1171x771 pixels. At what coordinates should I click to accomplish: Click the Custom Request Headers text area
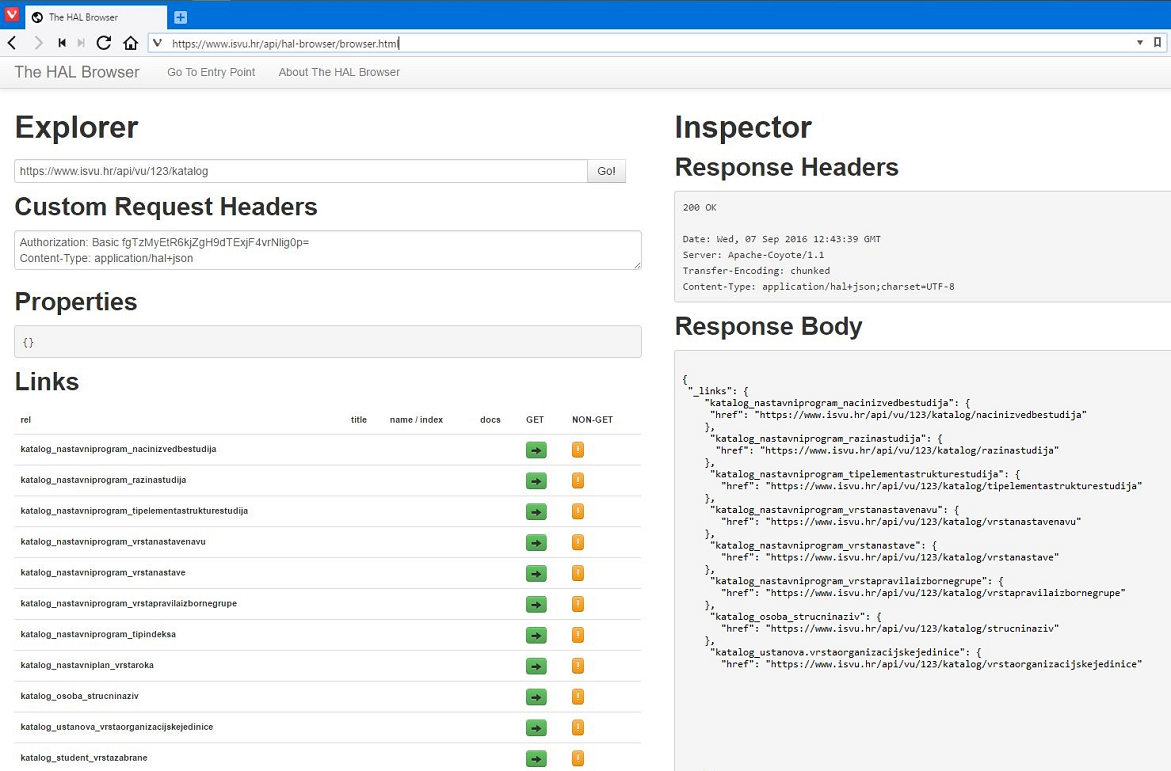coord(328,250)
